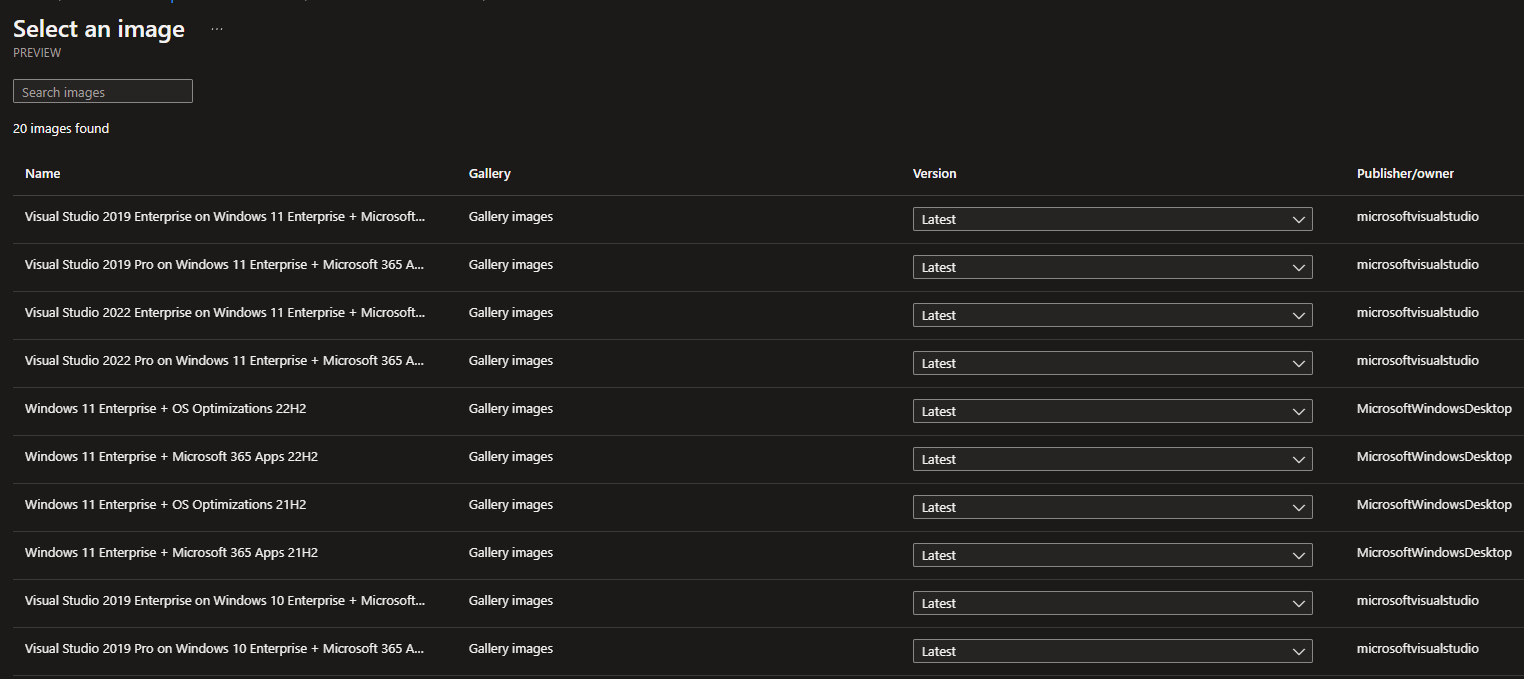The width and height of the screenshot is (1524, 679).
Task: Click Gallery images cell for Visual Studio 2019 Enterprise Windows 11
Action: (x=511, y=216)
